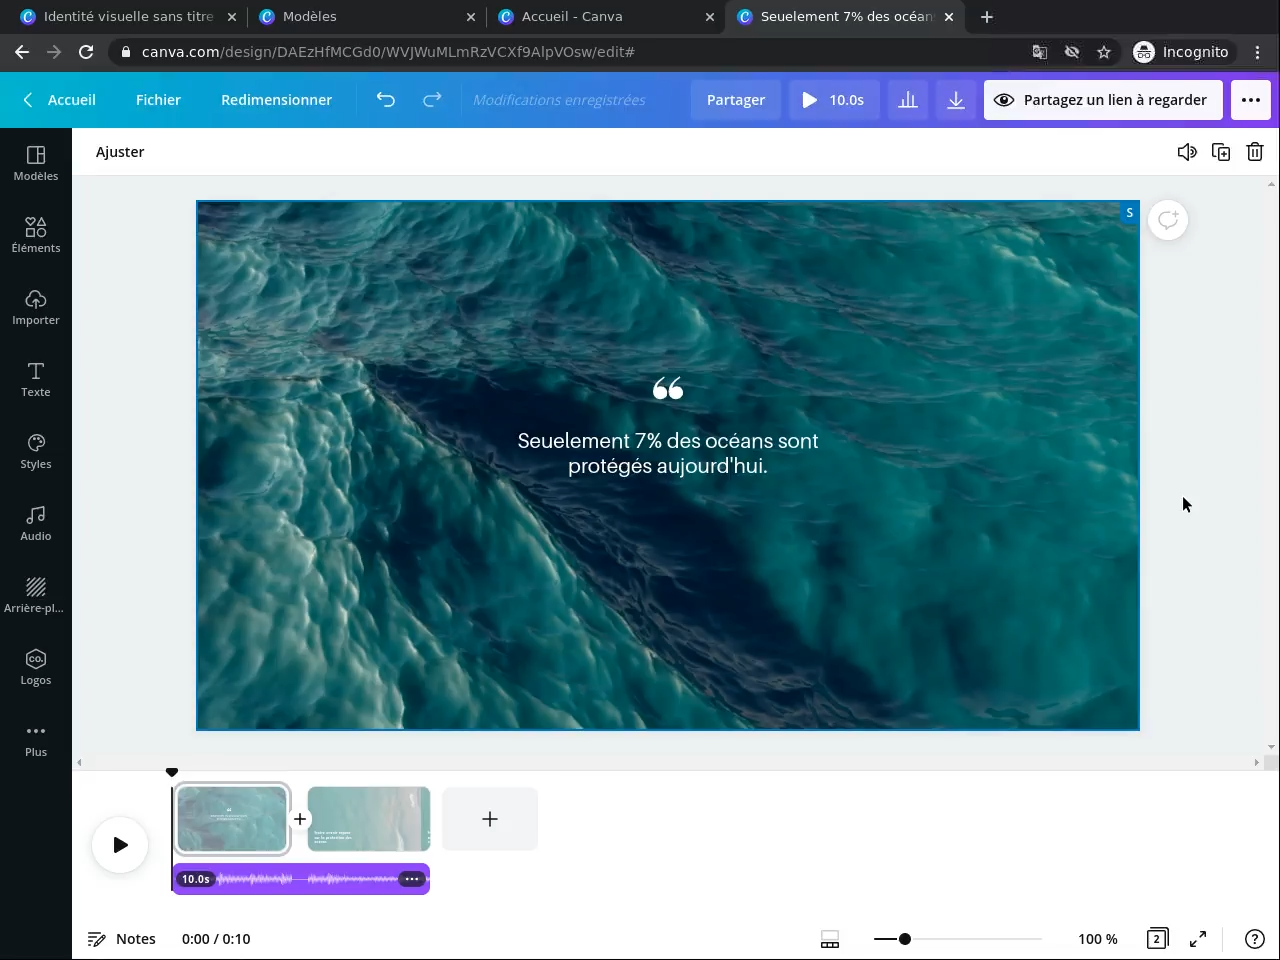Select the second page thumbnail in timeline
The image size is (1280, 960).
pos(369,819)
